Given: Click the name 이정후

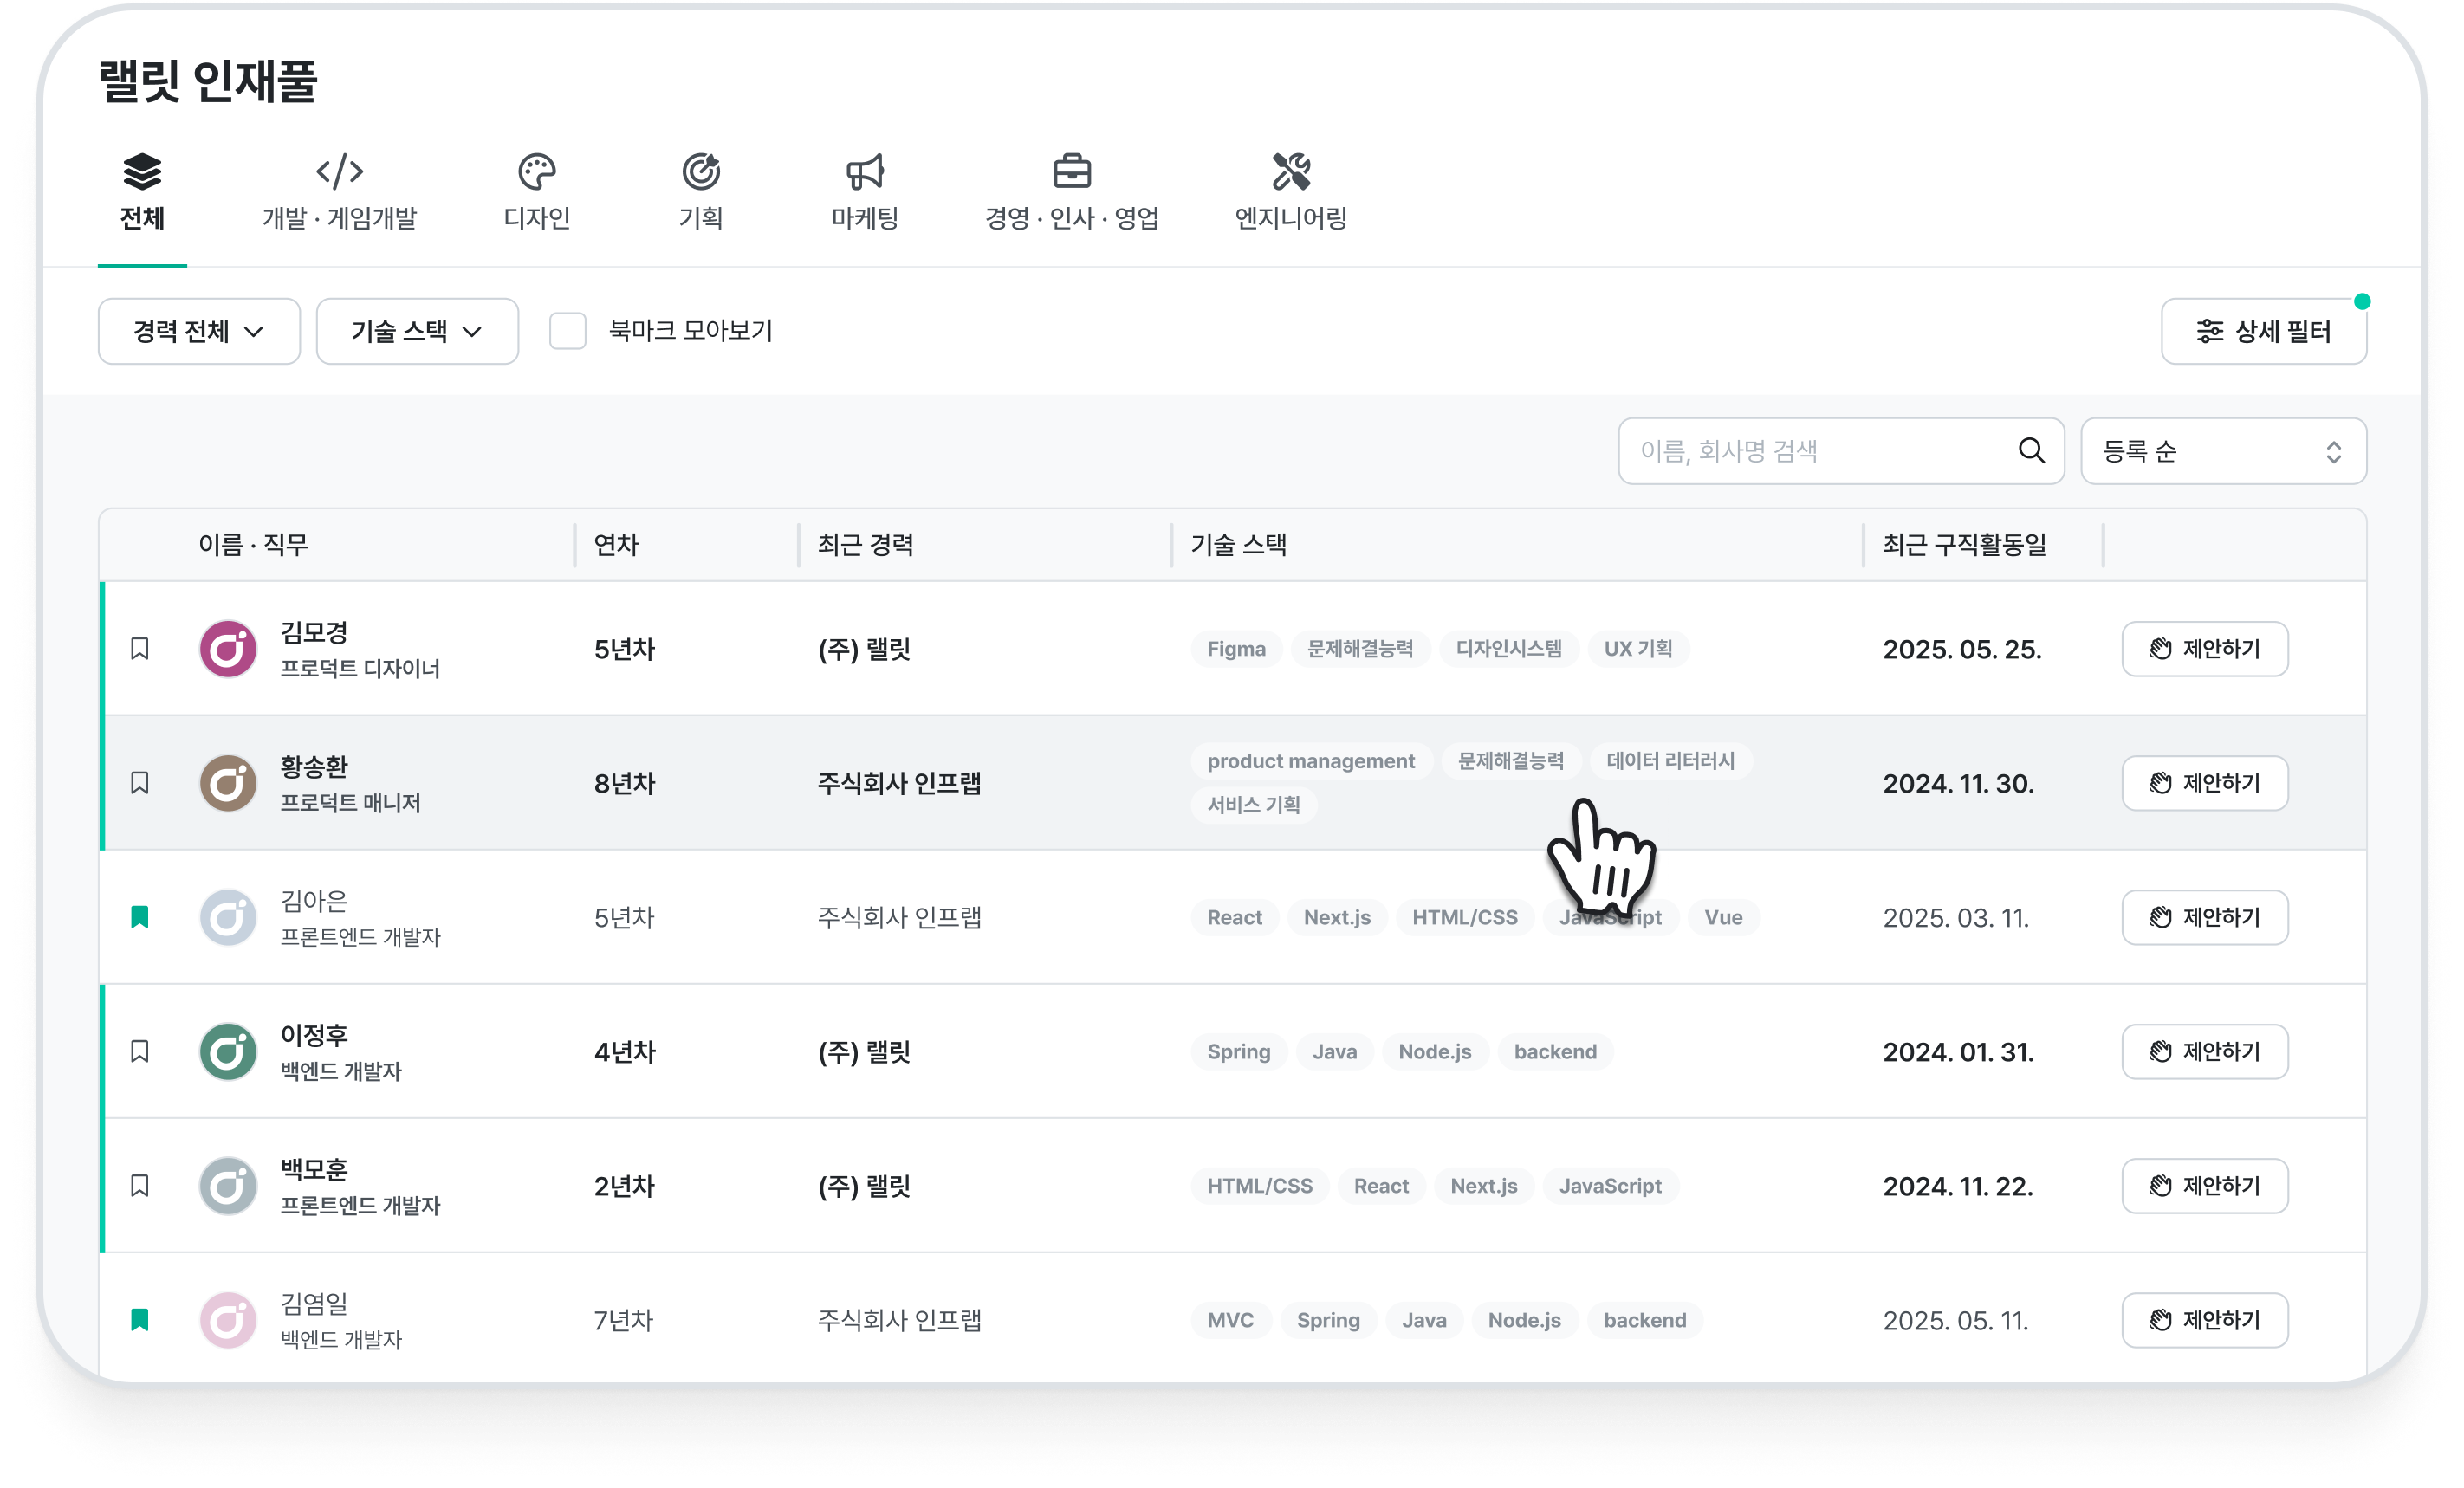Looking at the screenshot, I should [314, 1034].
